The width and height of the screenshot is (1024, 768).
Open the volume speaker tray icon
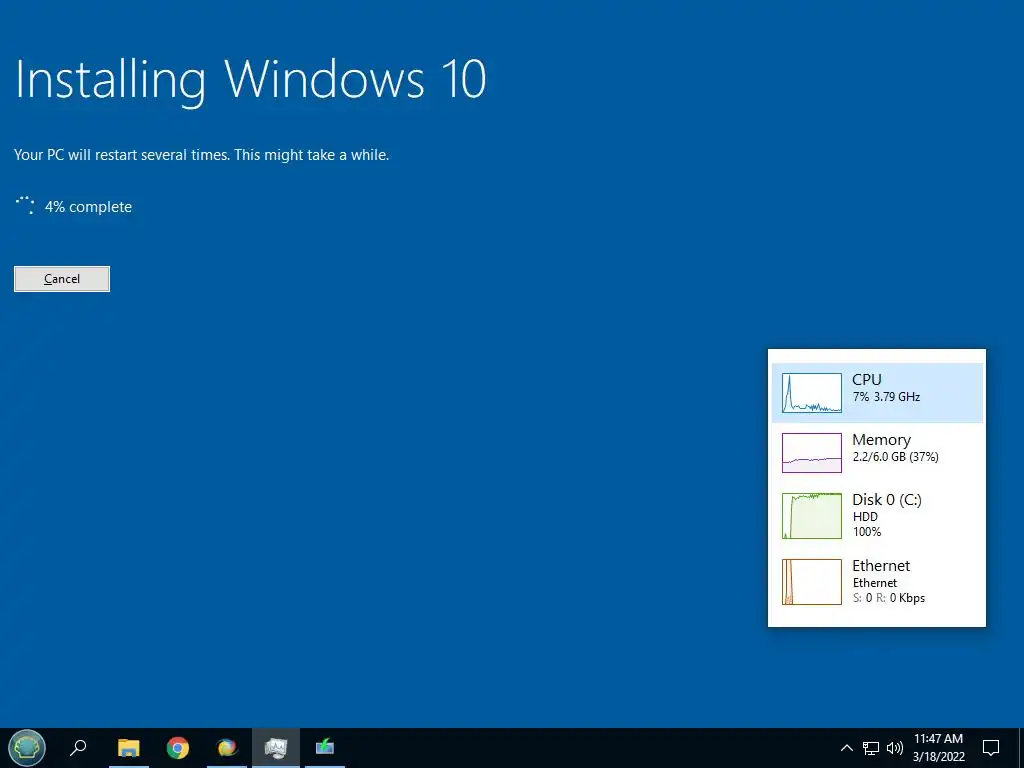895,748
